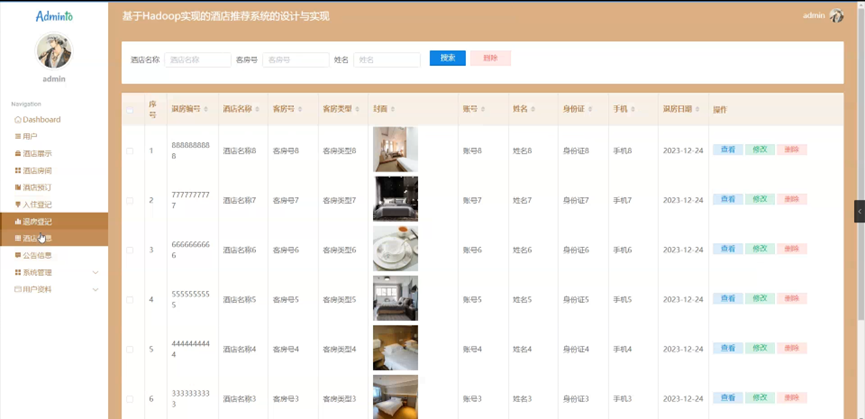Open the 酒店信息 menu item
Image resolution: width=865 pixels, height=419 pixels.
54,238
